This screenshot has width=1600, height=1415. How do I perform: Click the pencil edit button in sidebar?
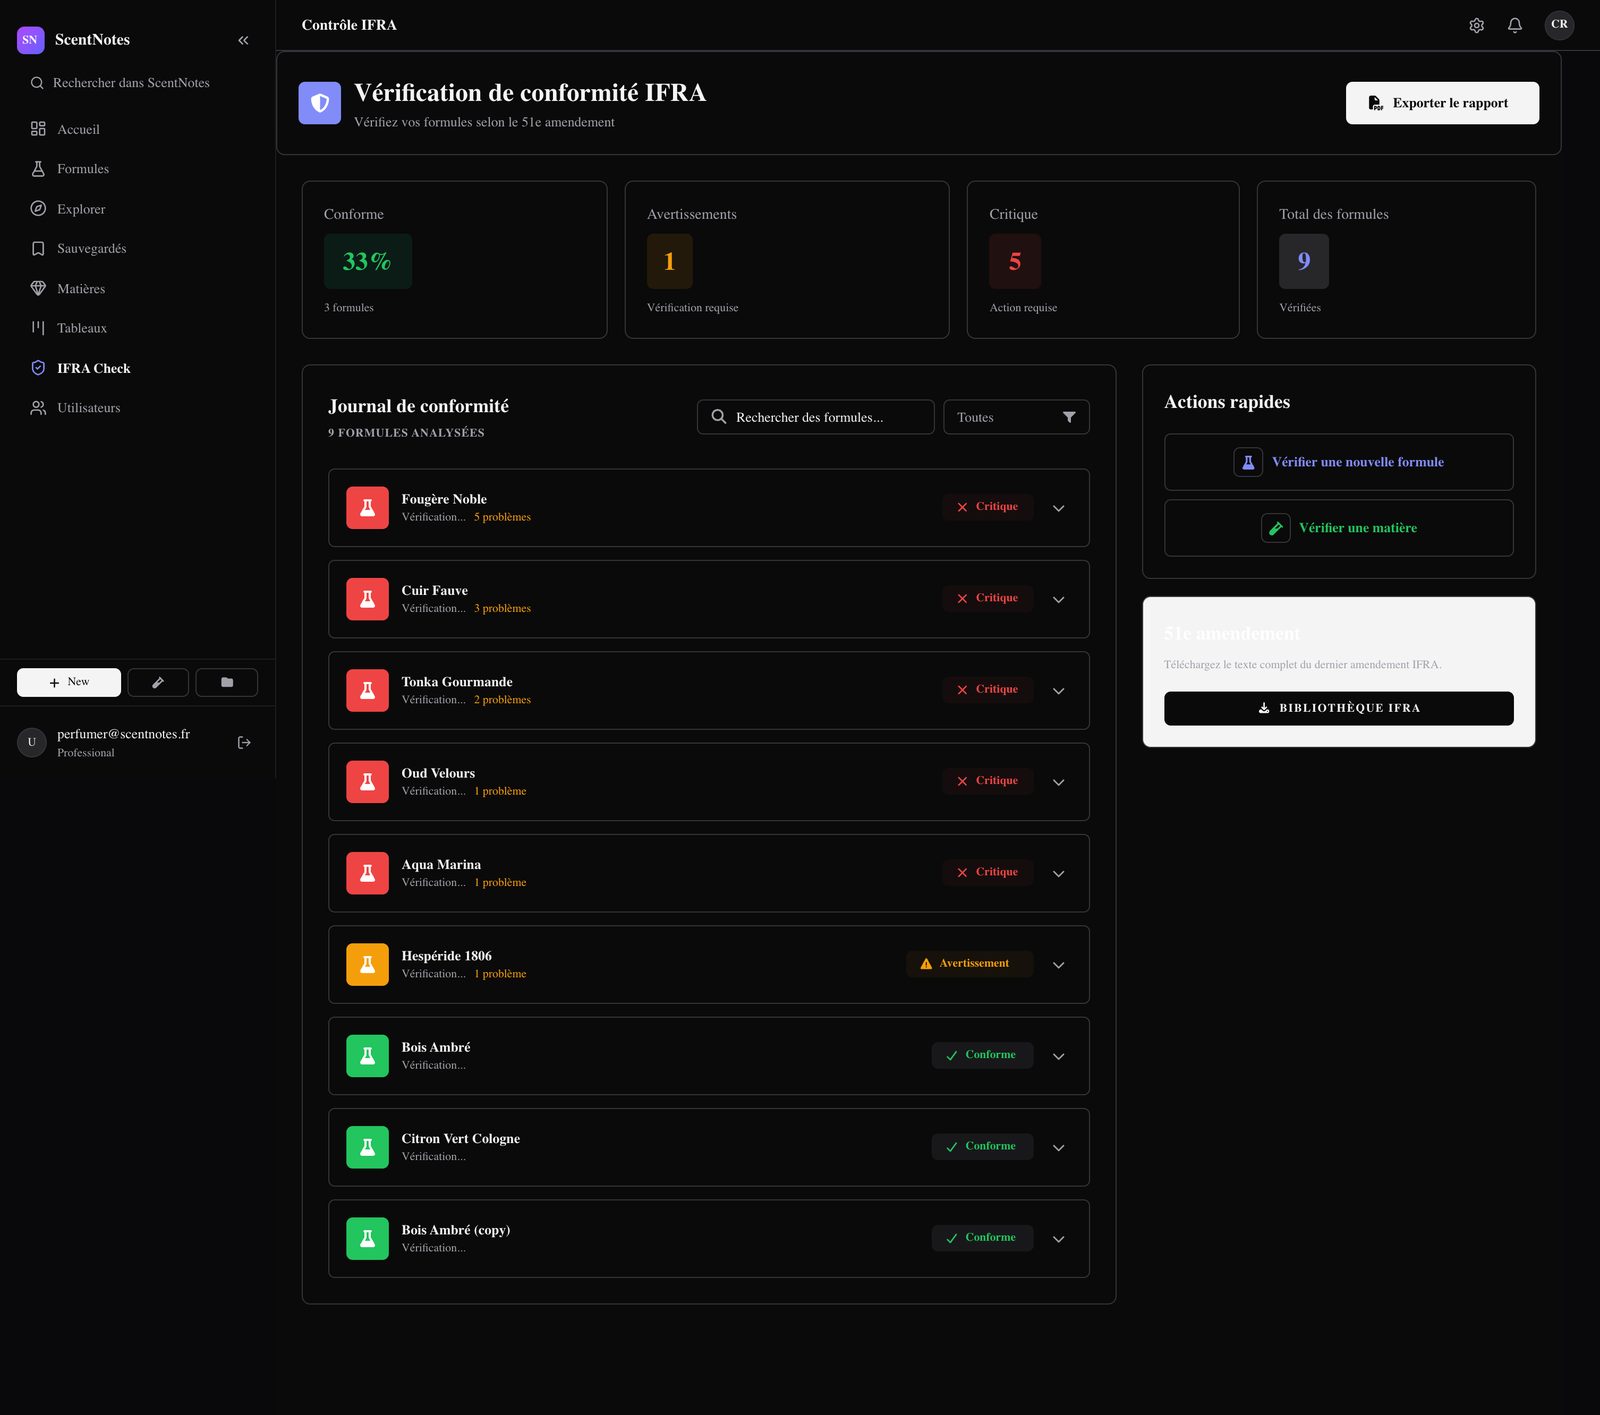[x=158, y=682]
